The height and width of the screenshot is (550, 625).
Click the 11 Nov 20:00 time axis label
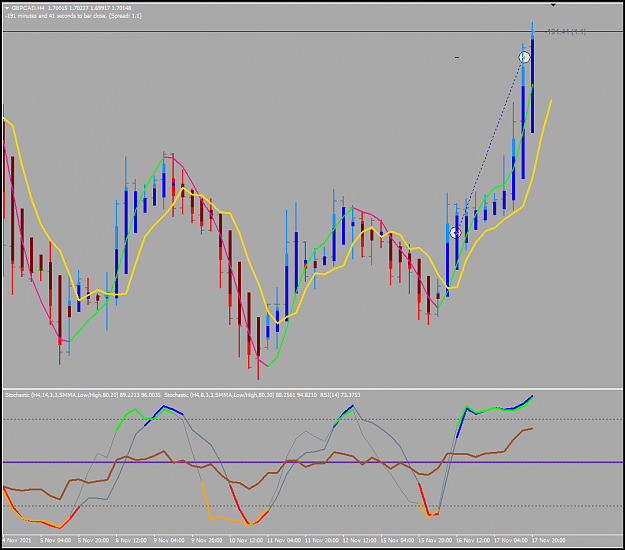coord(322,540)
